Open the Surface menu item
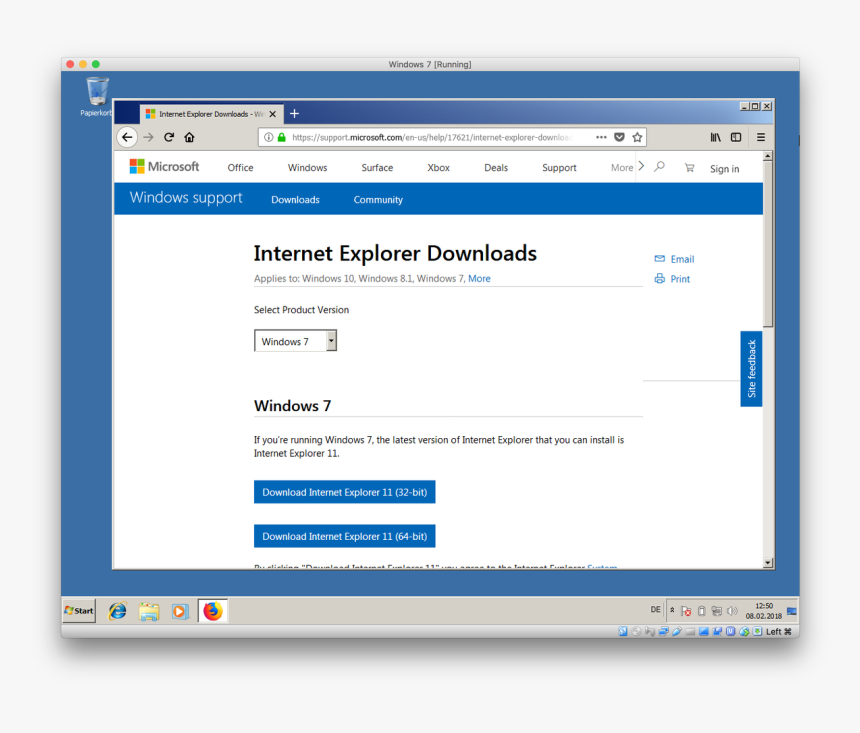860x733 pixels. coord(377,168)
